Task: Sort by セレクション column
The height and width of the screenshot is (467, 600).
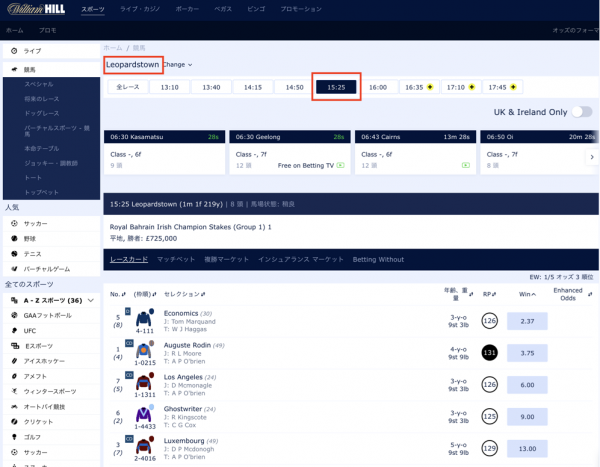Action: [184, 294]
